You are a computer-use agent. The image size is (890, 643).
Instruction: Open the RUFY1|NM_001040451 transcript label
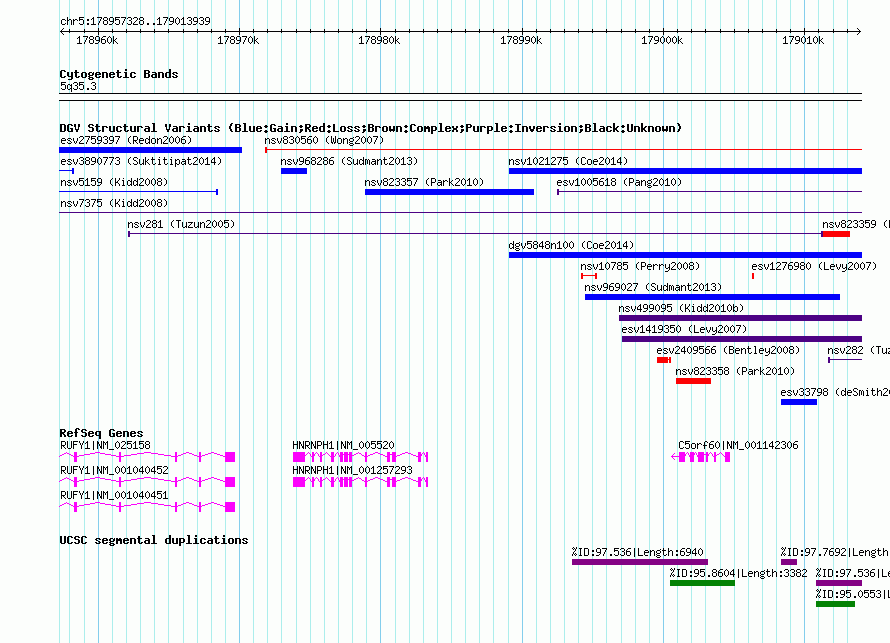[114, 495]
